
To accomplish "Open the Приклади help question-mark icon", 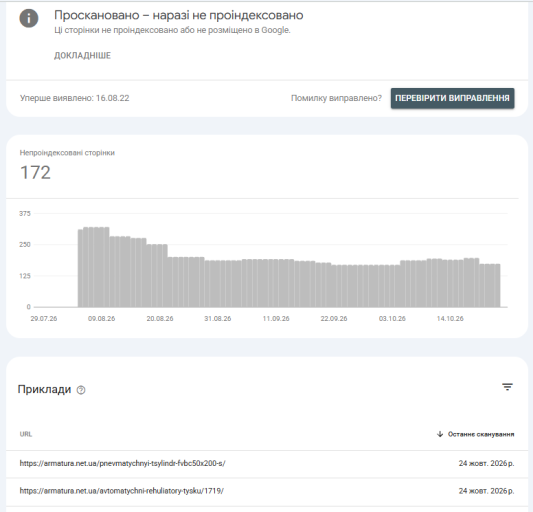I will 81,390.
